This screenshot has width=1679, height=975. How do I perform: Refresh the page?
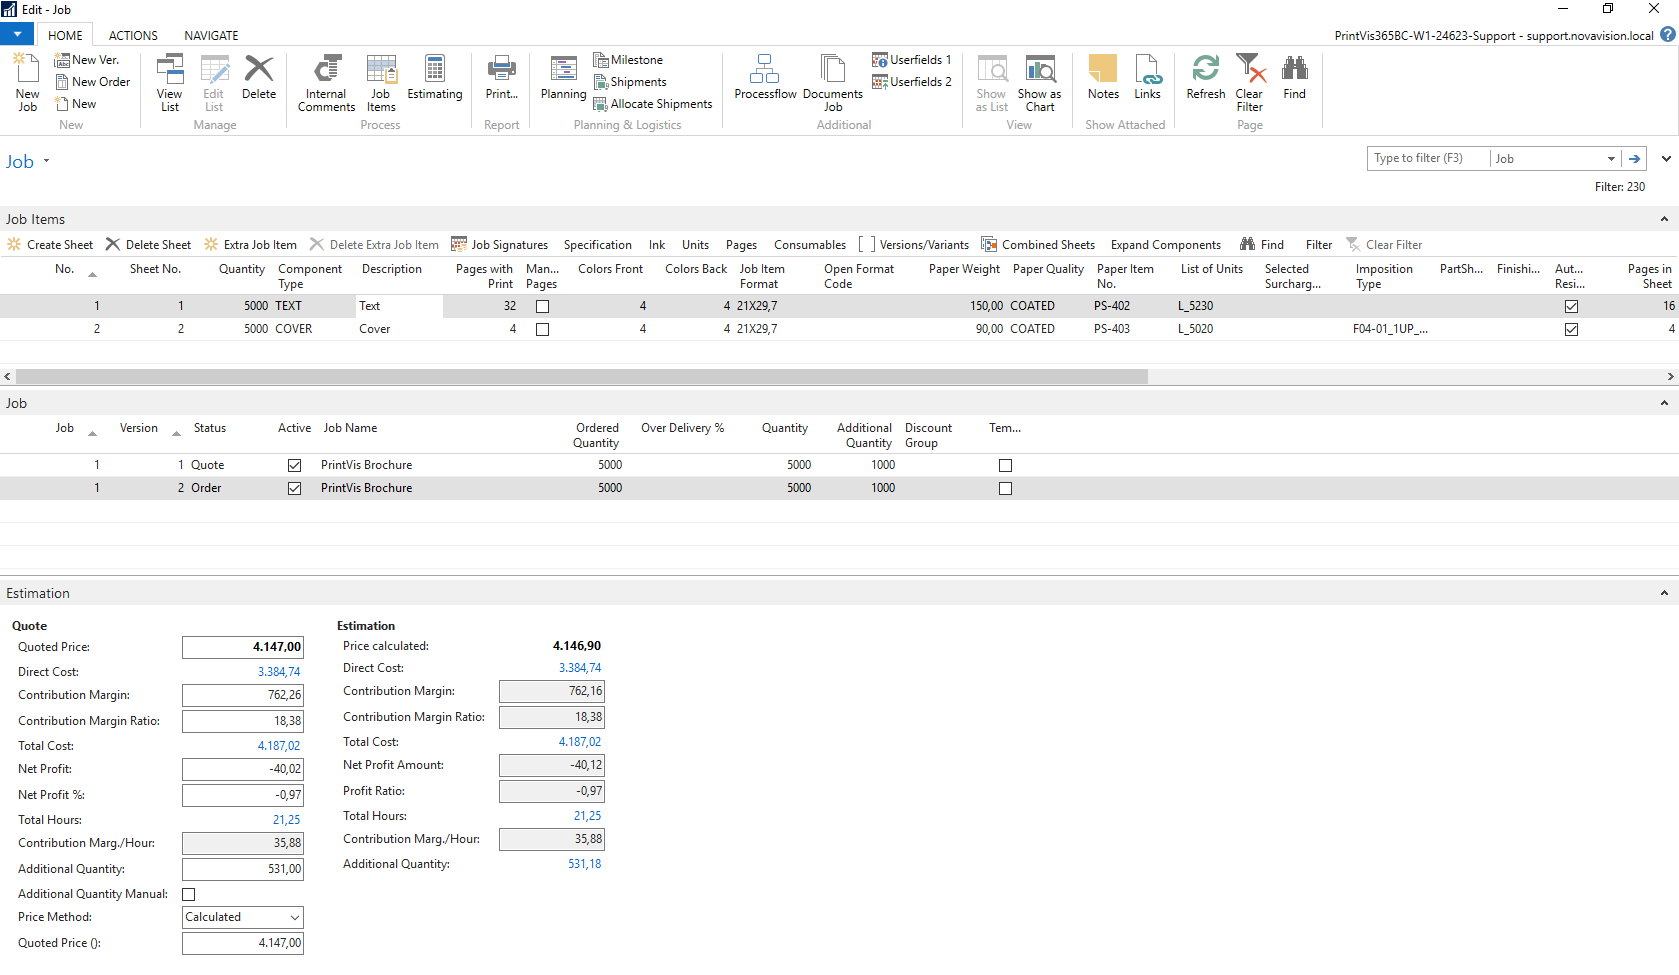pos(1206,78)
